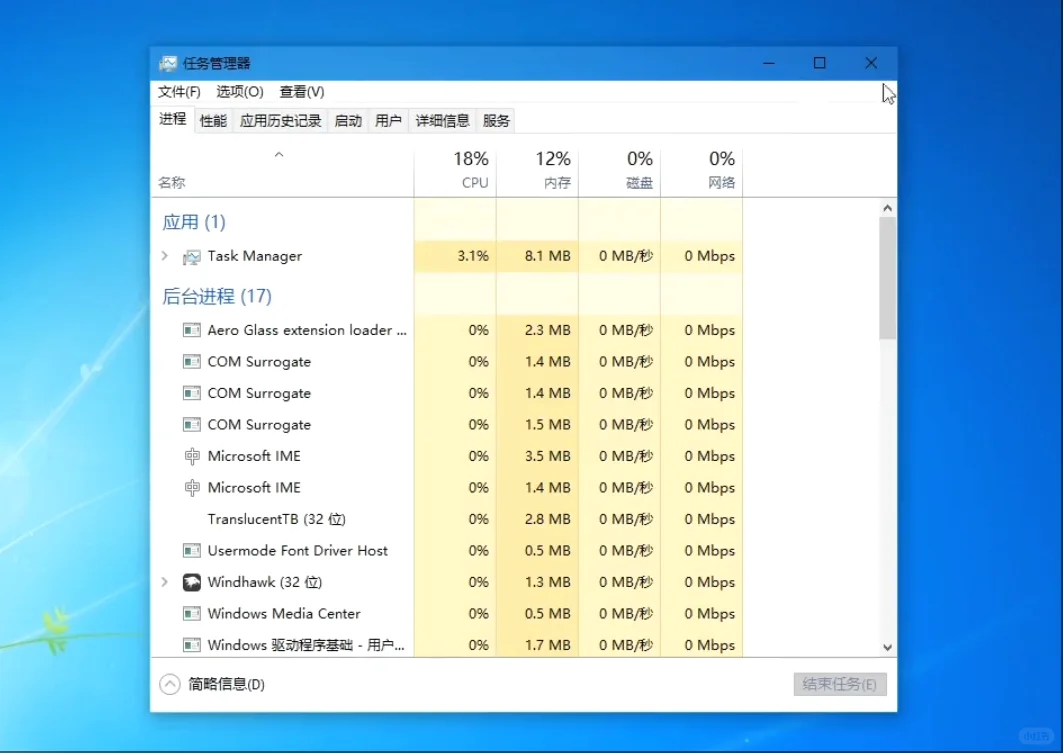Viewport: 1063px width, 753px height.
Task: Click the Usermode Font Driver Host icon
Action: (191, 550)
